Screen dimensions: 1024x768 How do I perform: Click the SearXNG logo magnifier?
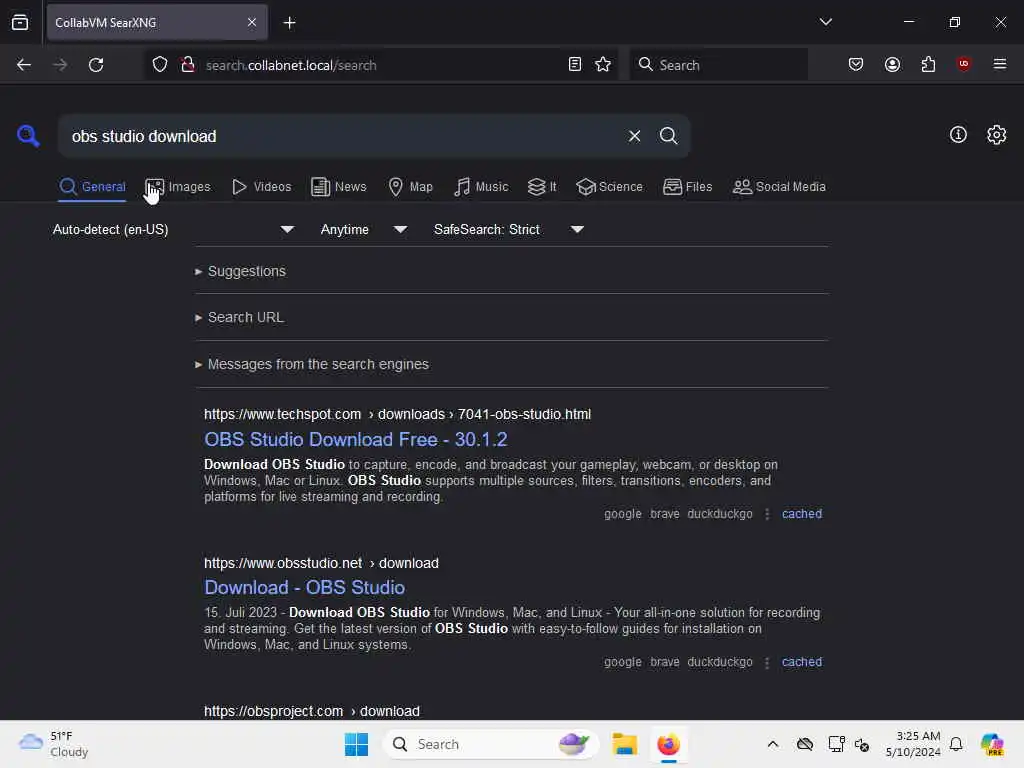pyautogui.click(x=28, y=136)
